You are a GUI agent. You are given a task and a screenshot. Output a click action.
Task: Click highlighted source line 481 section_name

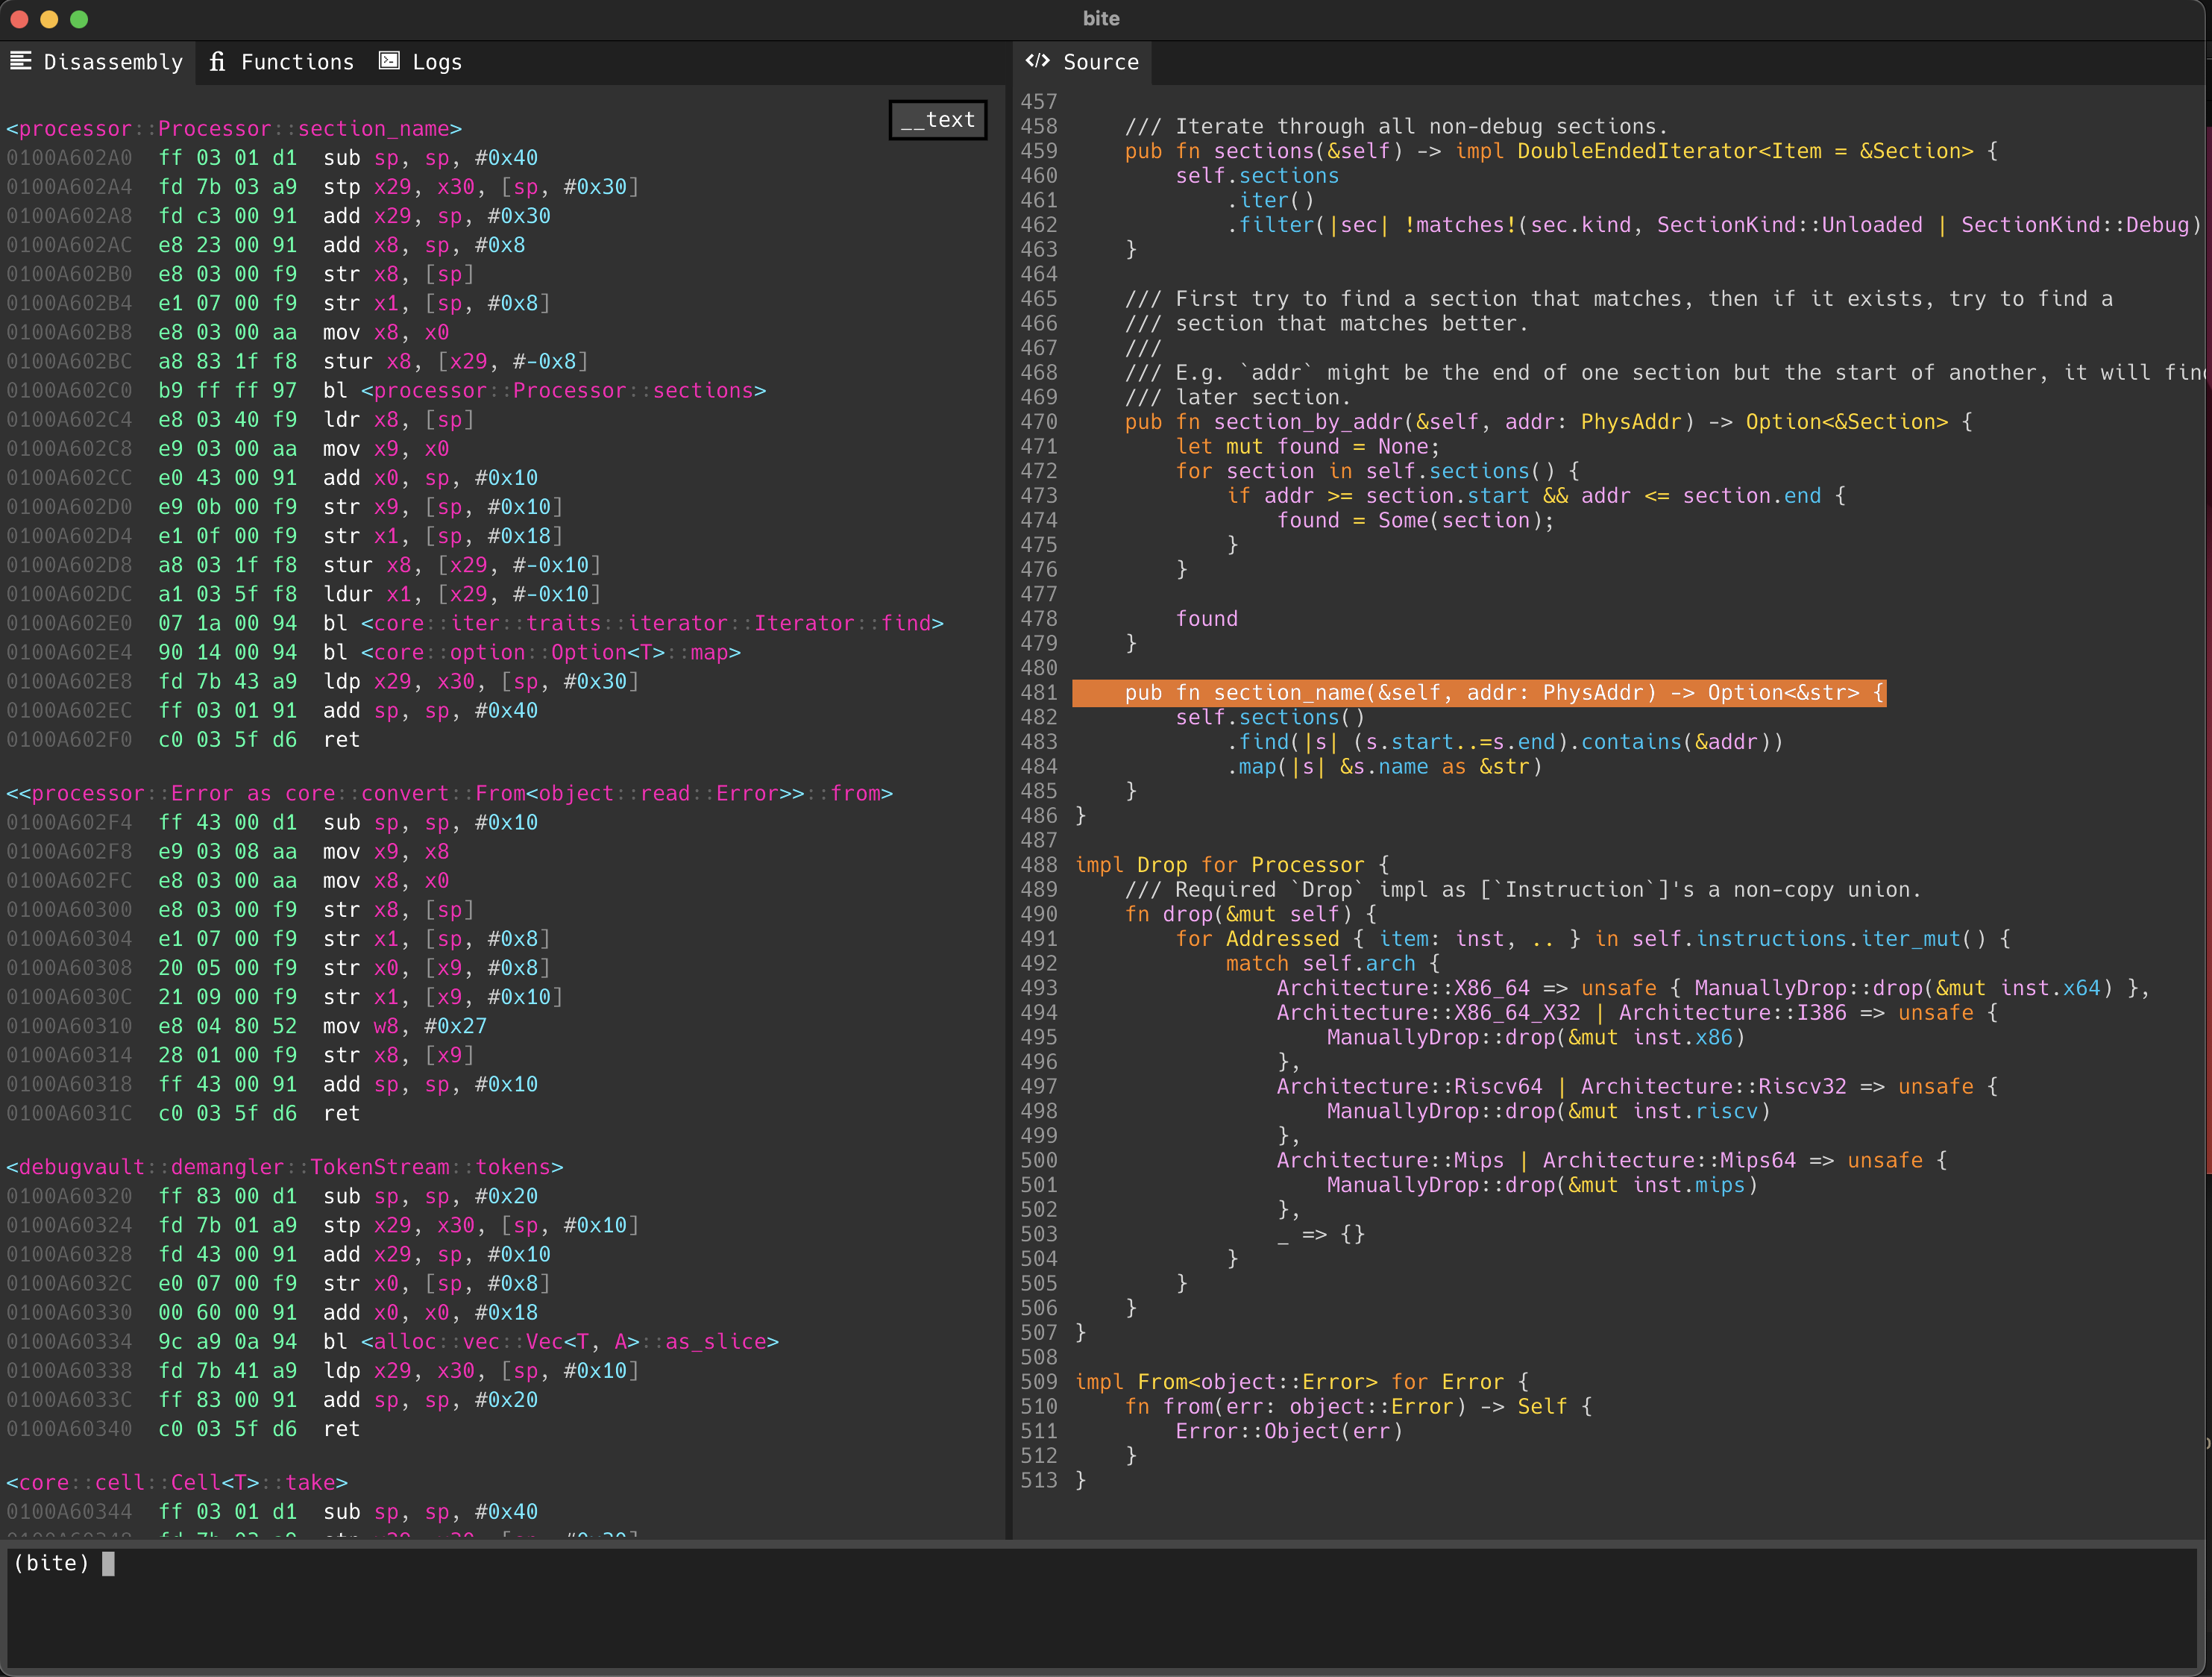pyautogui.click(x=1478, y=693)
